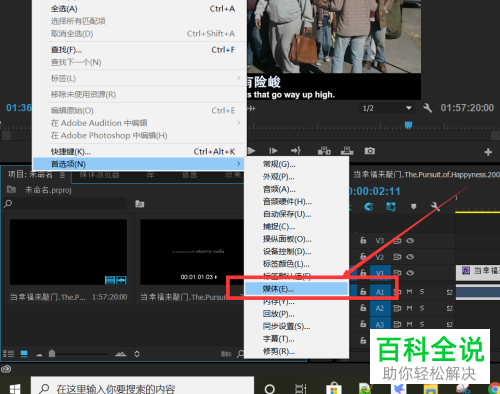The height and width of the screenshot is (394, 500).
Task: Click the Add Marker icon in timeline
Action: (x=413, y=207)
